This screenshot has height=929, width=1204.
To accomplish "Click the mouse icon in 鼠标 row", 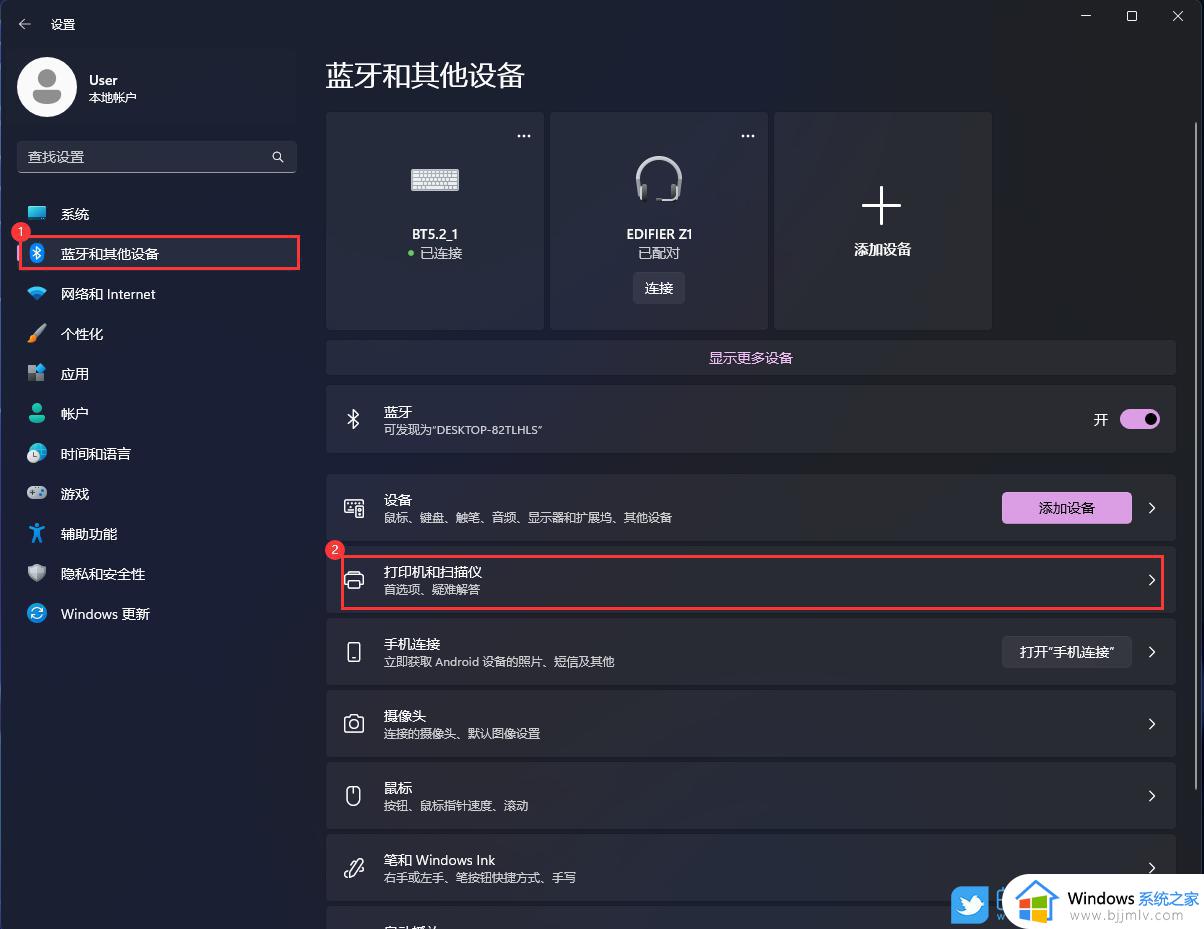I will [353, 796].
